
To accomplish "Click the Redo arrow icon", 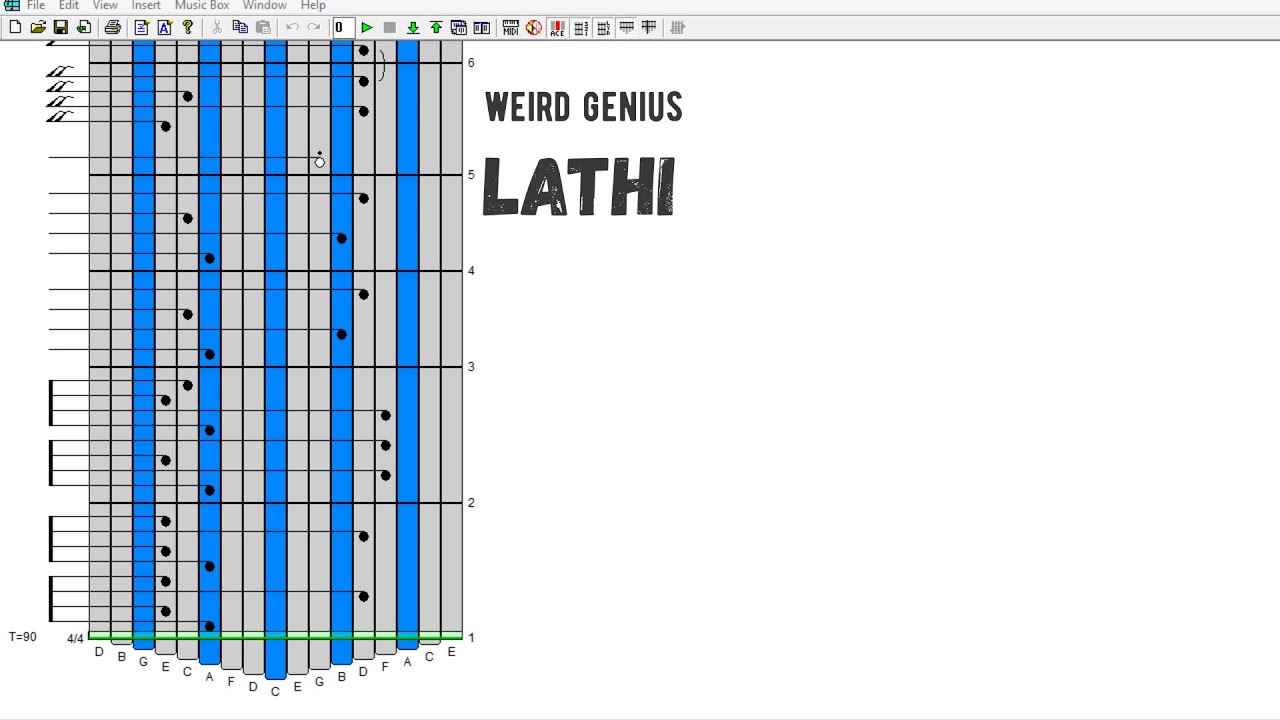I will pyautogui.click(x=314, y=28).
